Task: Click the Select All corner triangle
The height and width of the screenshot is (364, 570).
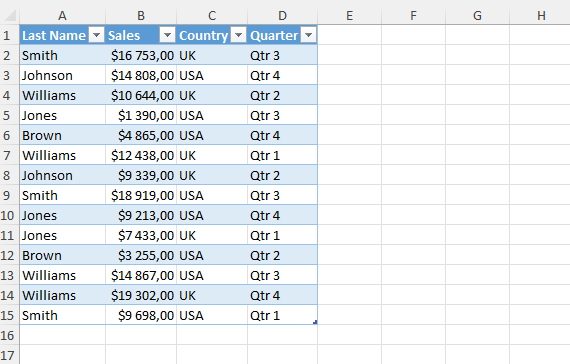Action: click(x=10, y=16)
